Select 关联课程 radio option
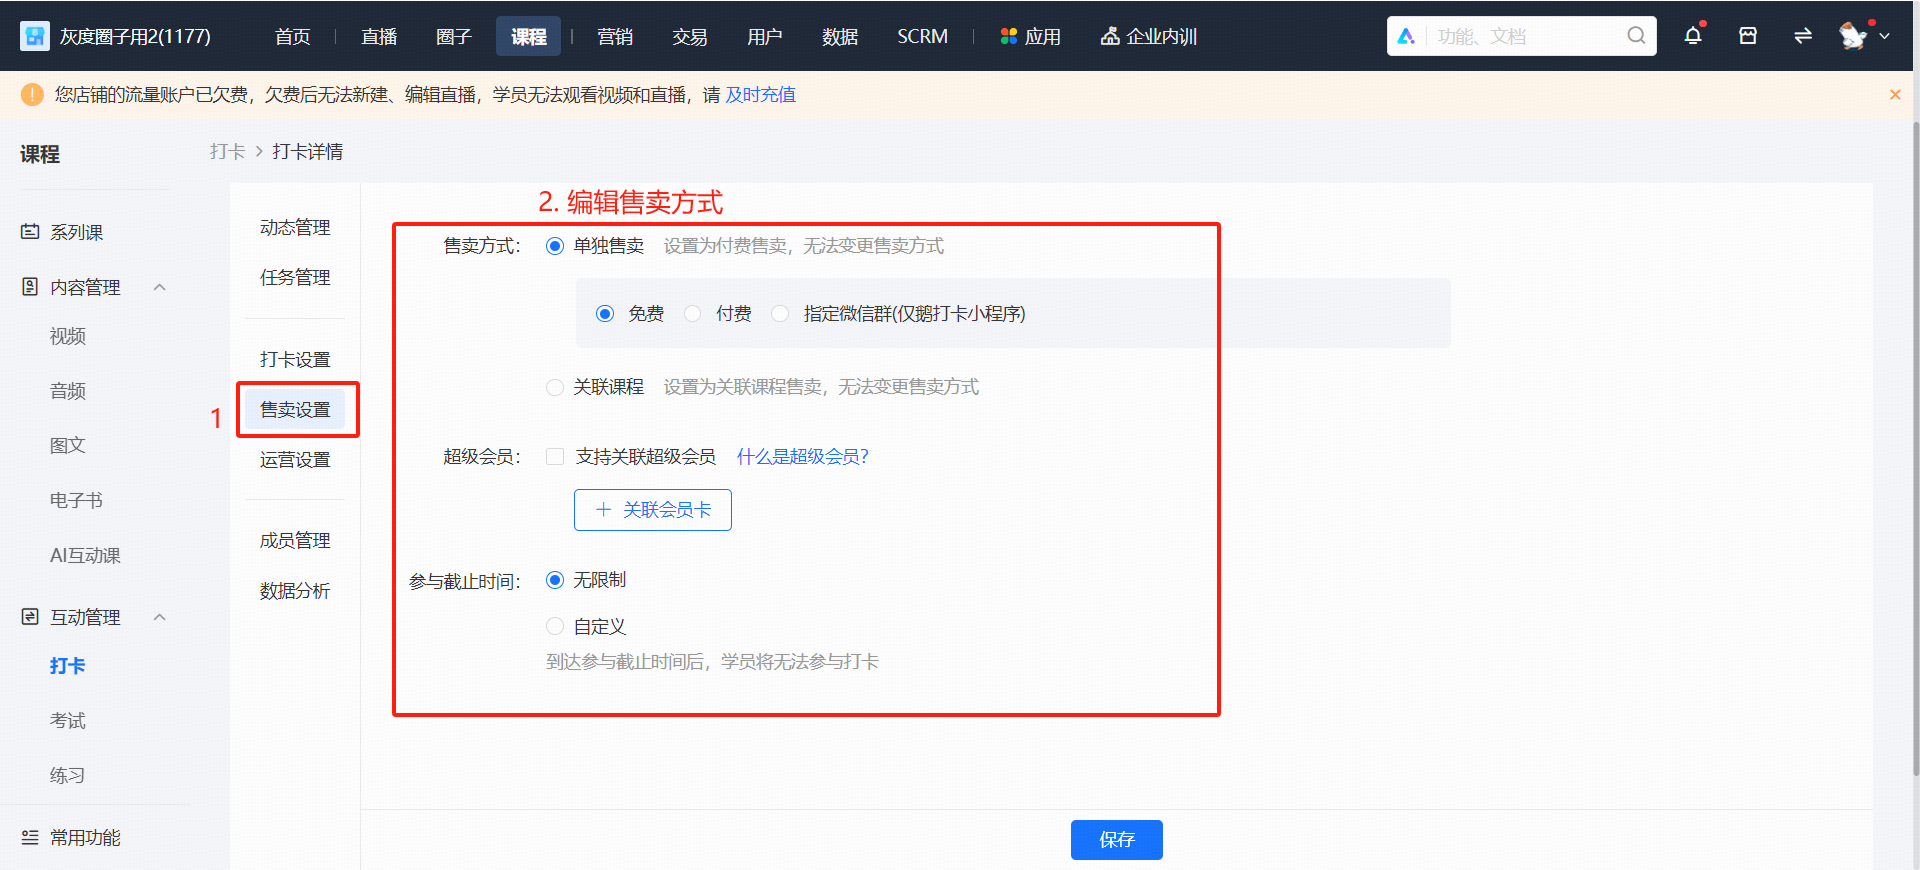Image resolution: width=1920 pixels, height=870 pixels. click(555, 387)
